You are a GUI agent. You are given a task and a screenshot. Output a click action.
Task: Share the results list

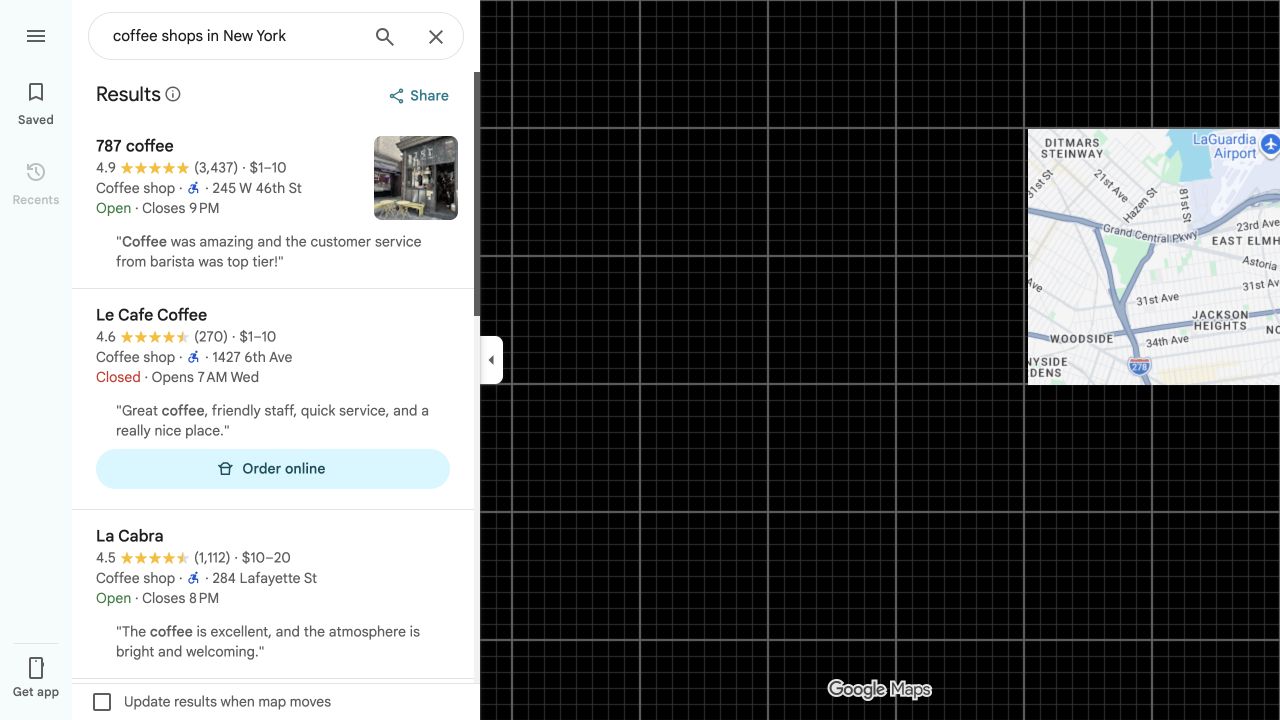[419, 96]
